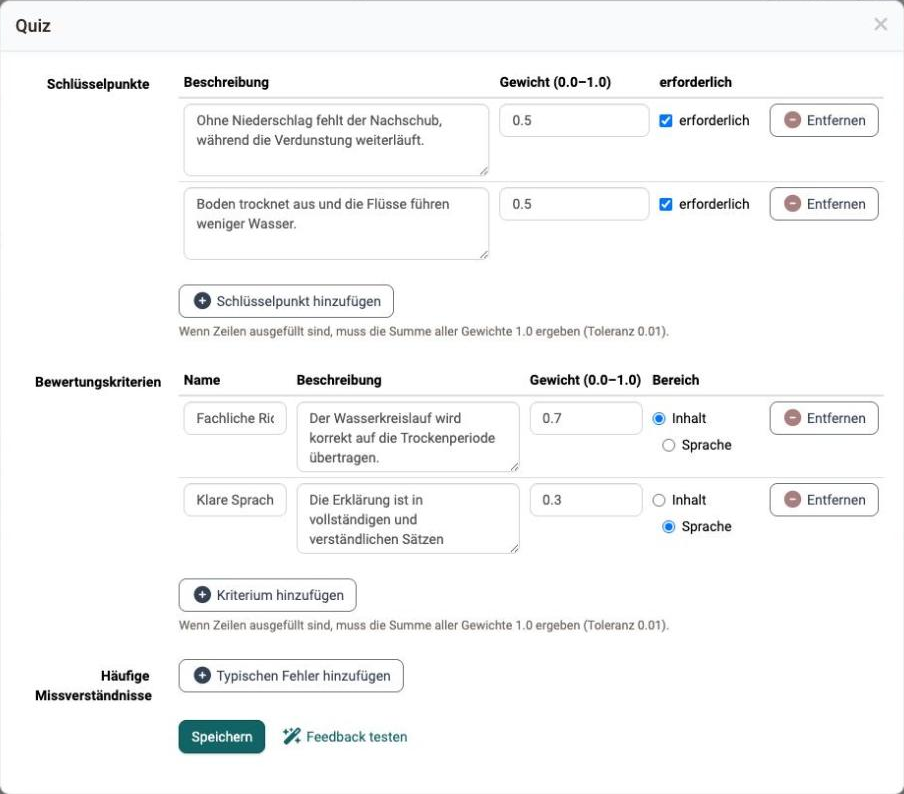Click the minus icon to remove the Fachliche criterion
Viewport: 904px width, 794px height.
coord(793,418)
